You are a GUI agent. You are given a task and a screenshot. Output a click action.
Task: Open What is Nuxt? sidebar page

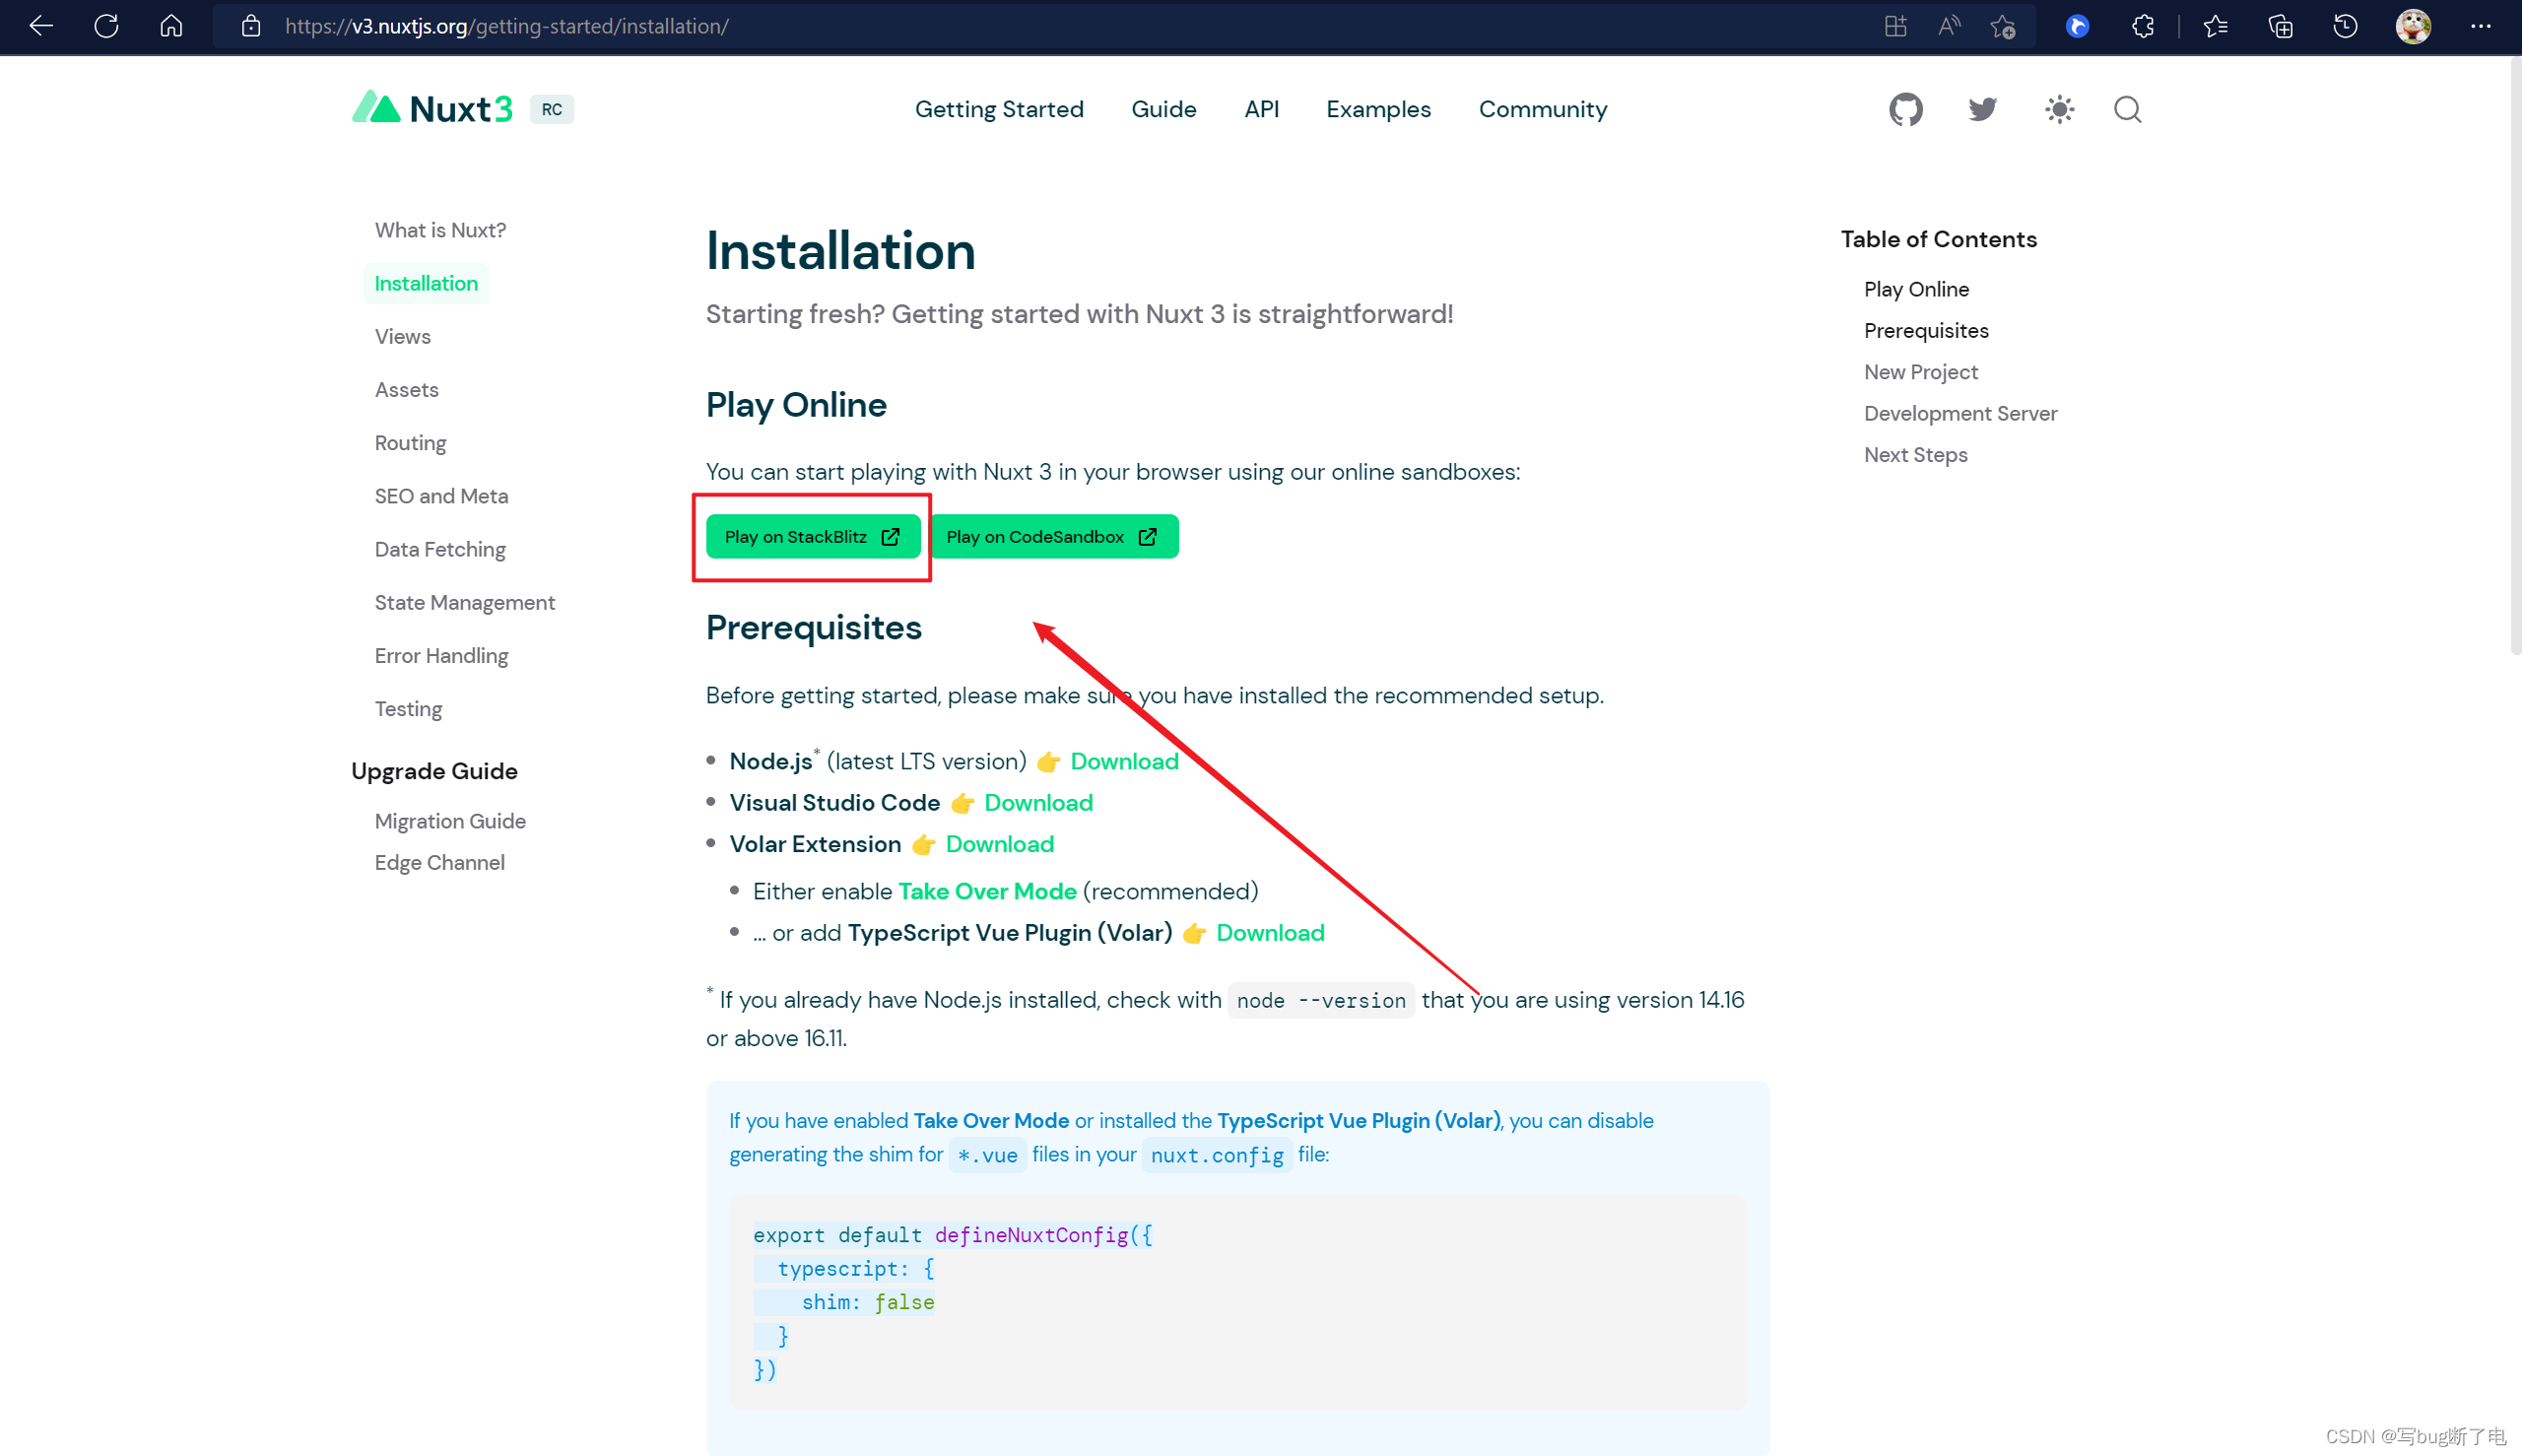[440, 230]
